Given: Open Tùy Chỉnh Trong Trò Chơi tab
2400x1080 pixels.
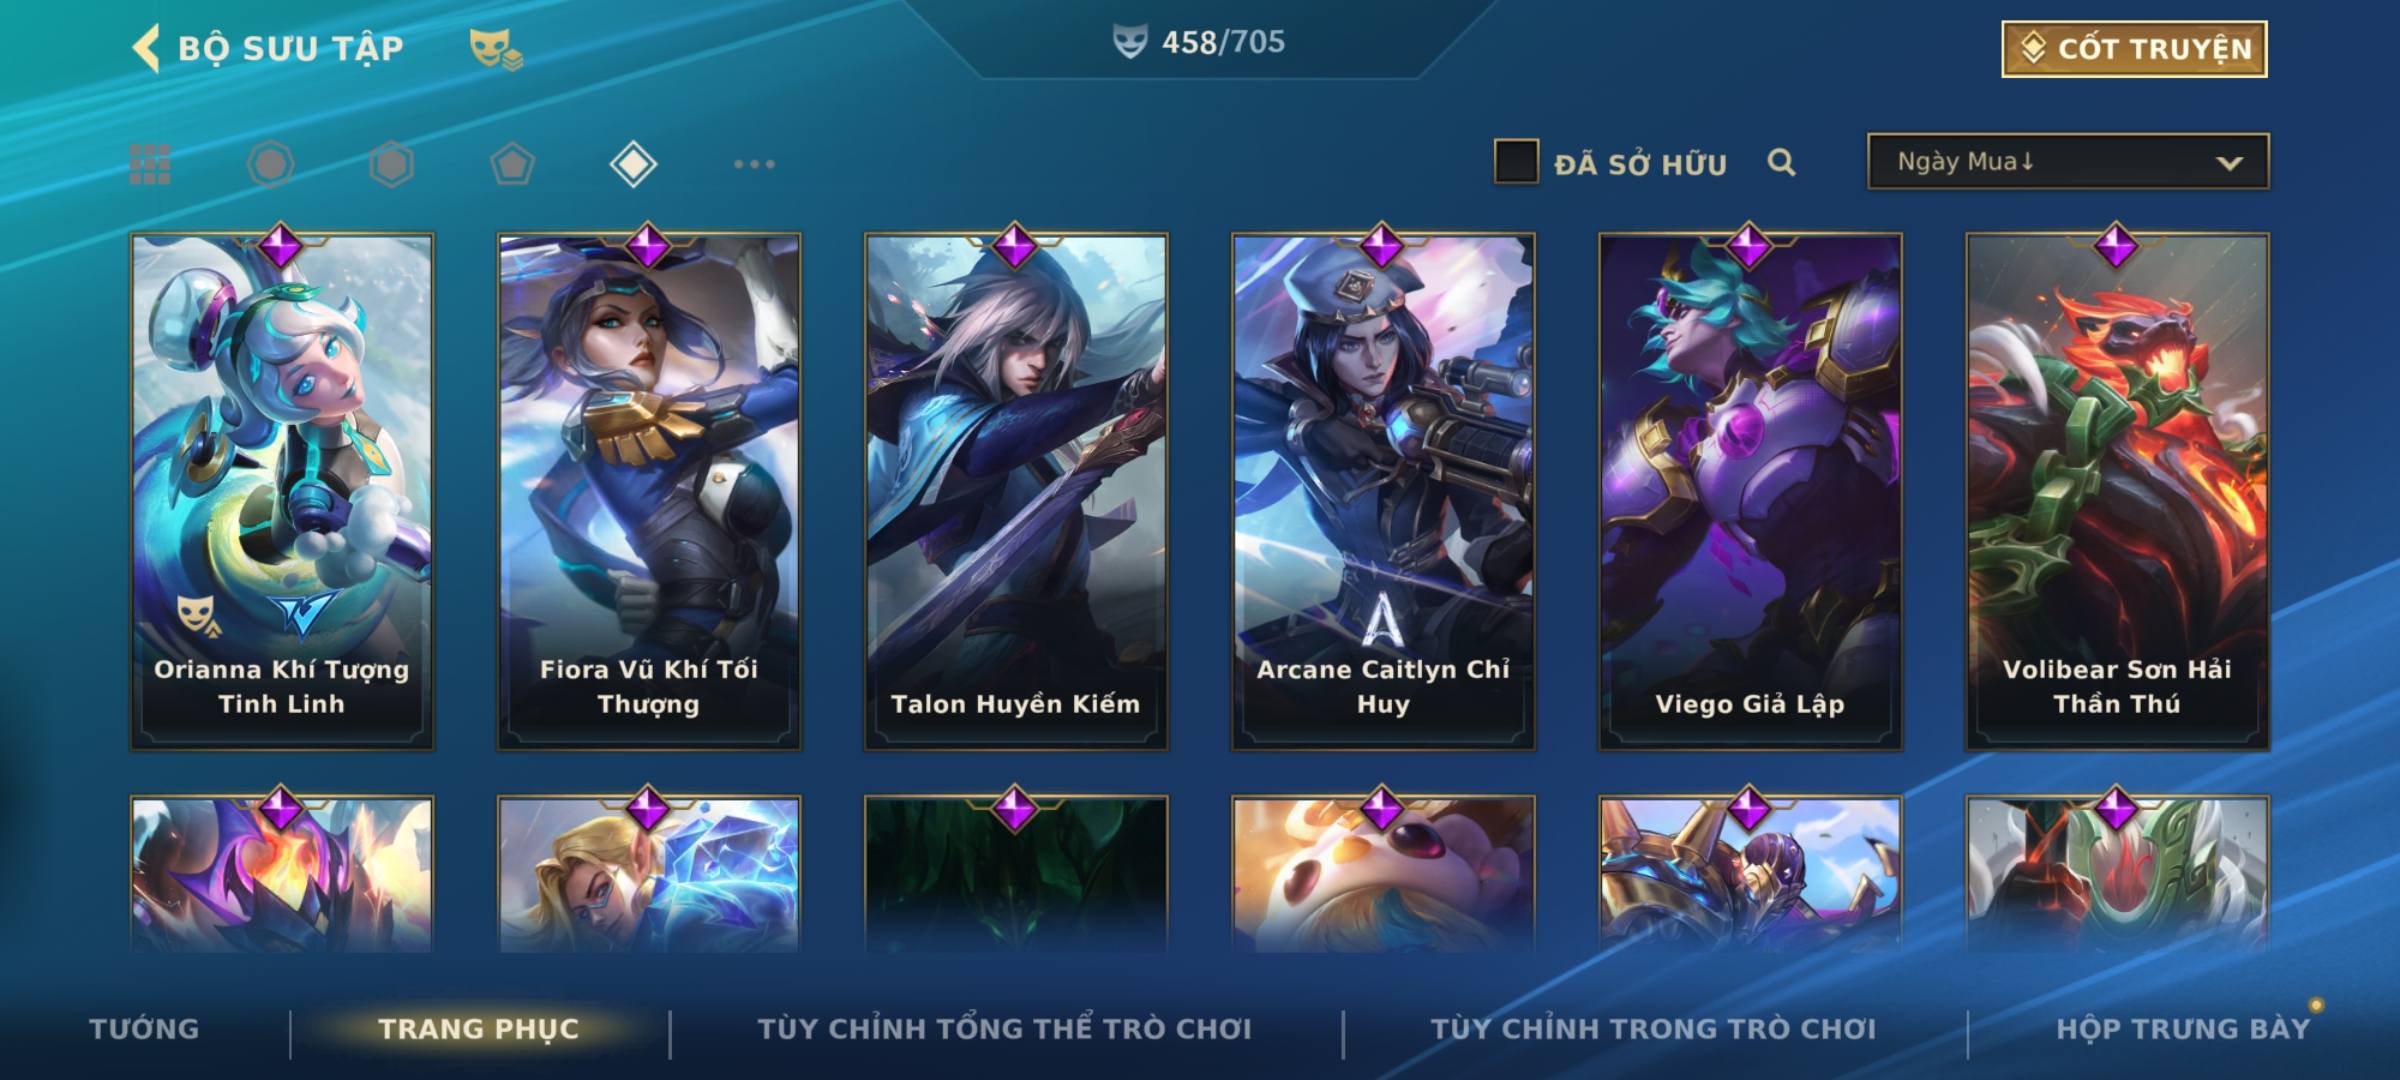Looking at the screenshot, I should click(1654, 1029).
